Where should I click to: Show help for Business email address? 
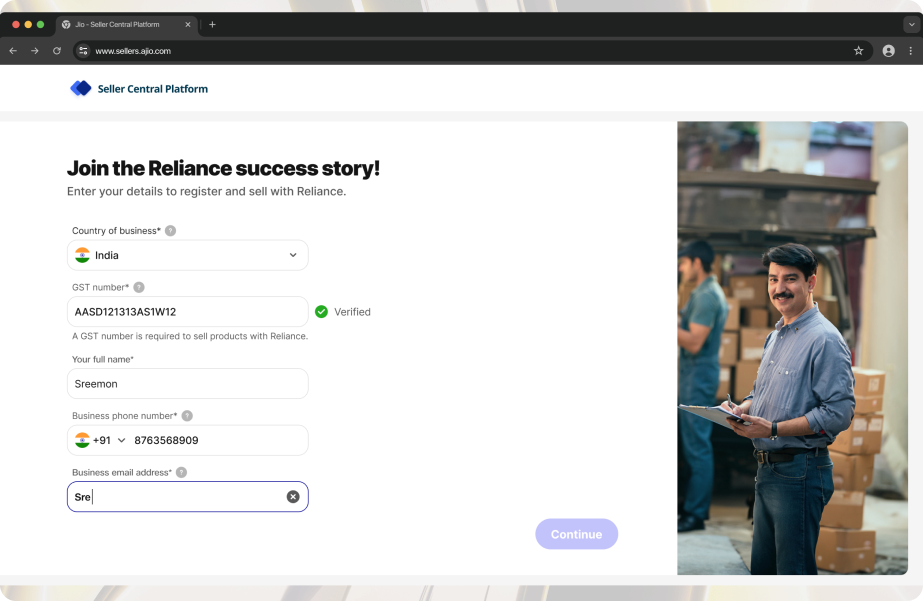tap(181, 472)
